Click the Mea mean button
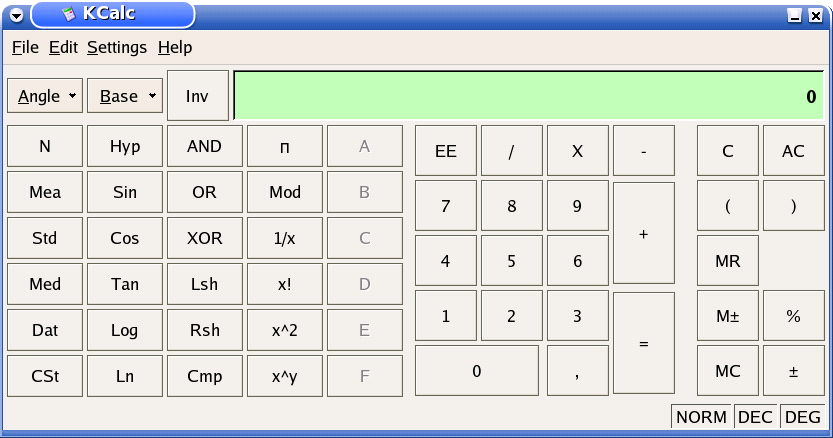Screen dimensions: 833x438 pyautogui.click(x=45, y=192)
